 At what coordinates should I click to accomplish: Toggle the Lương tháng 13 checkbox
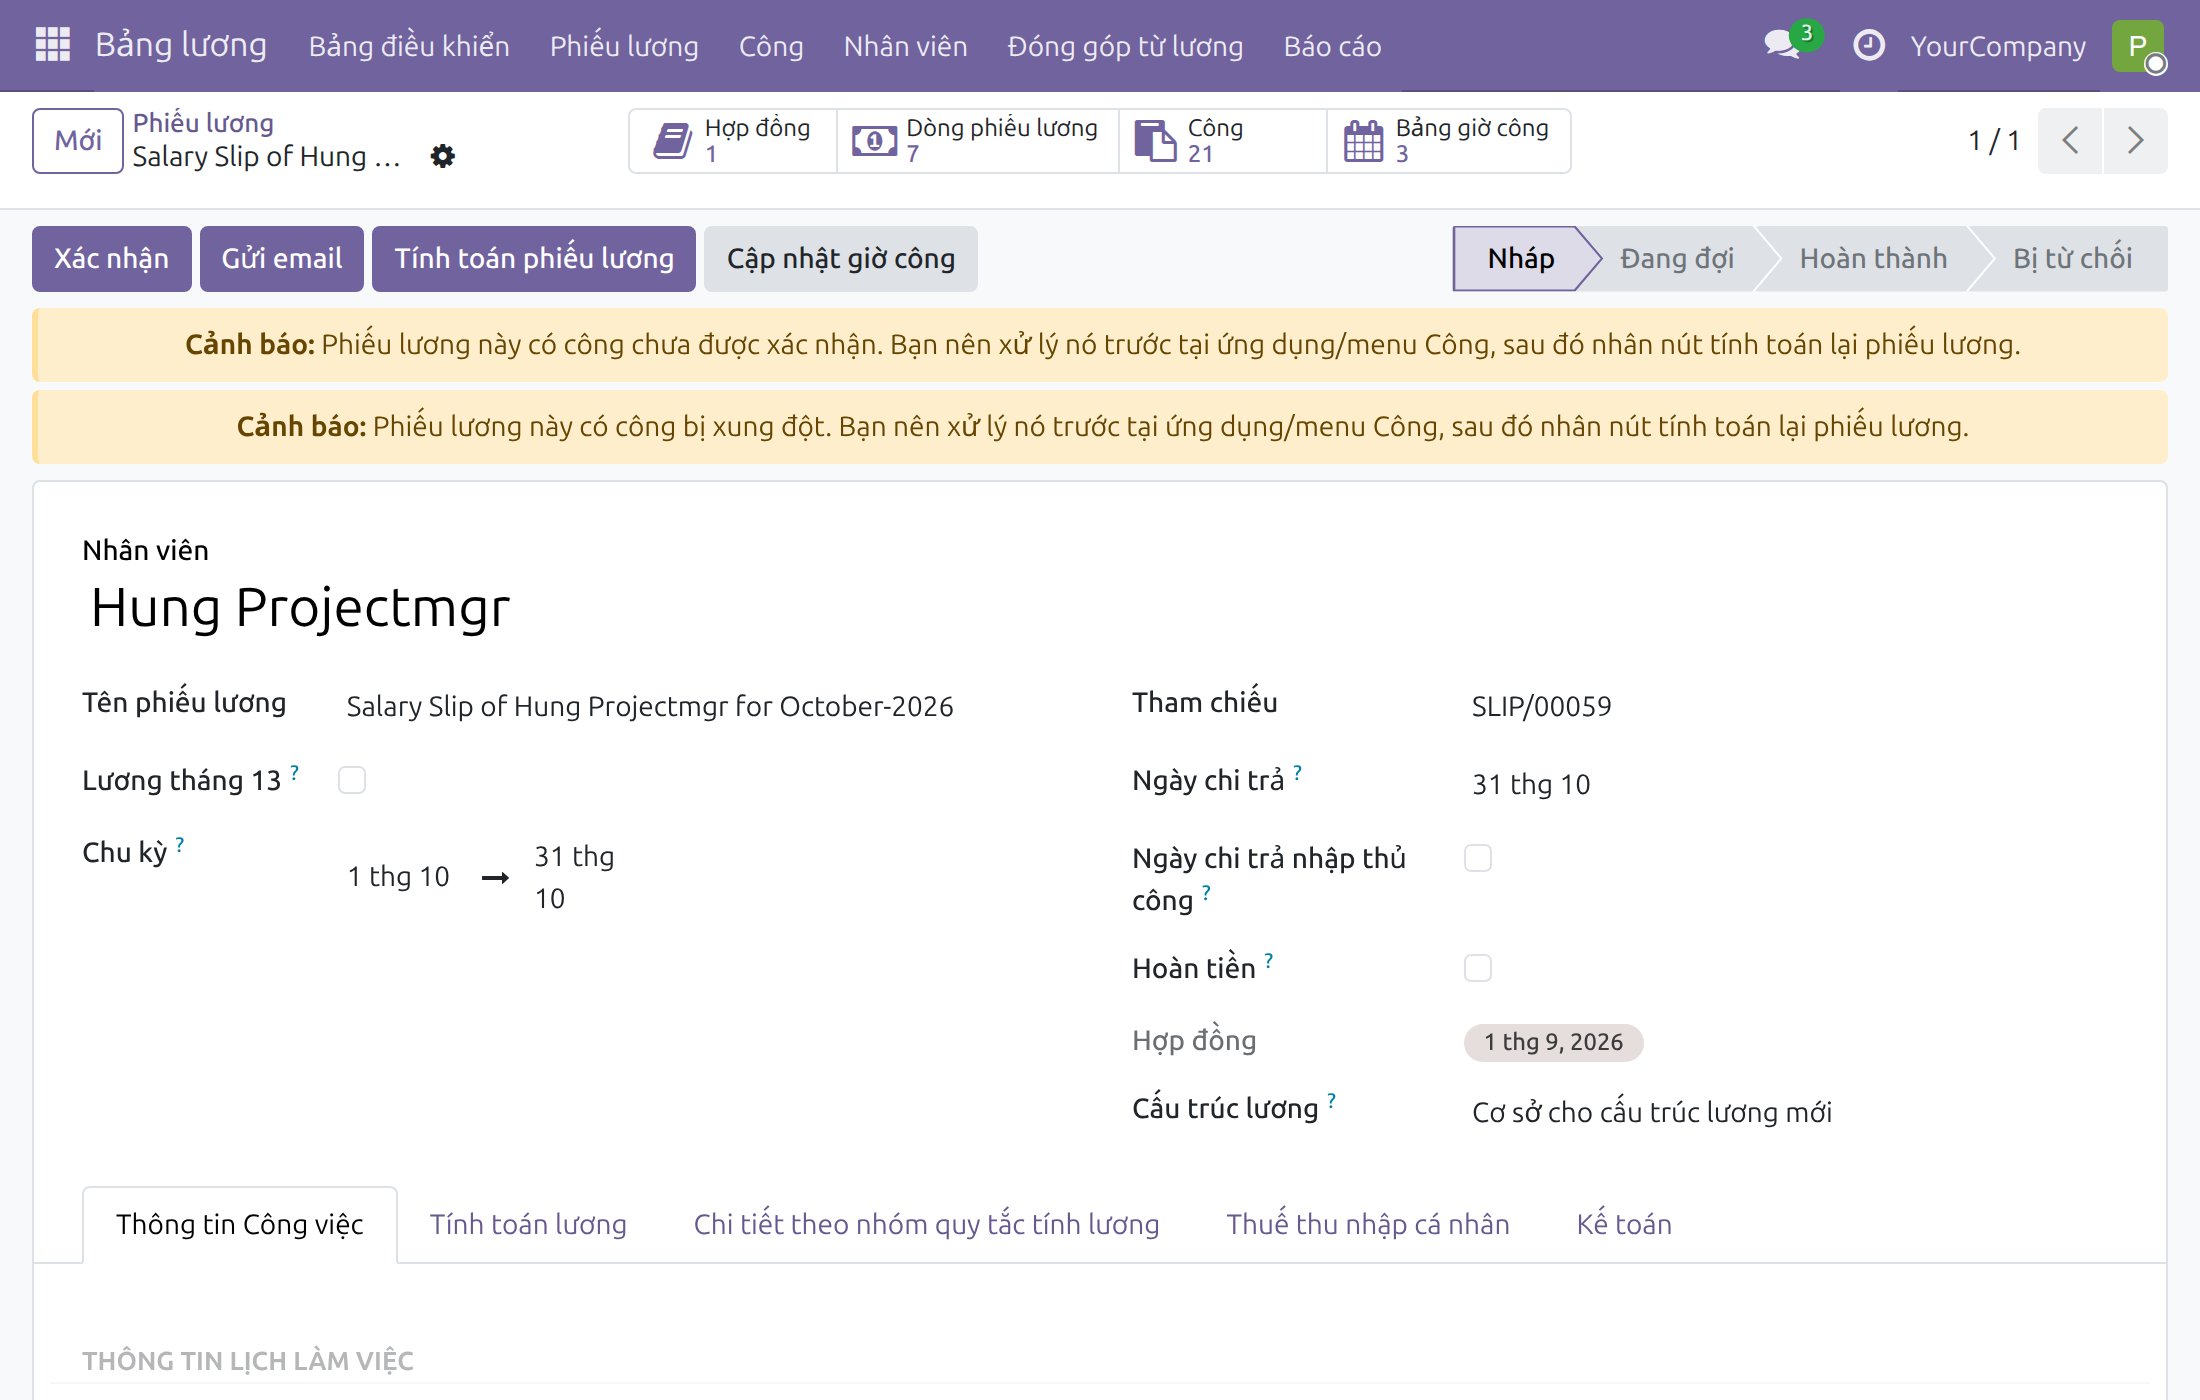pyautogui.click(x=352, y=780)
